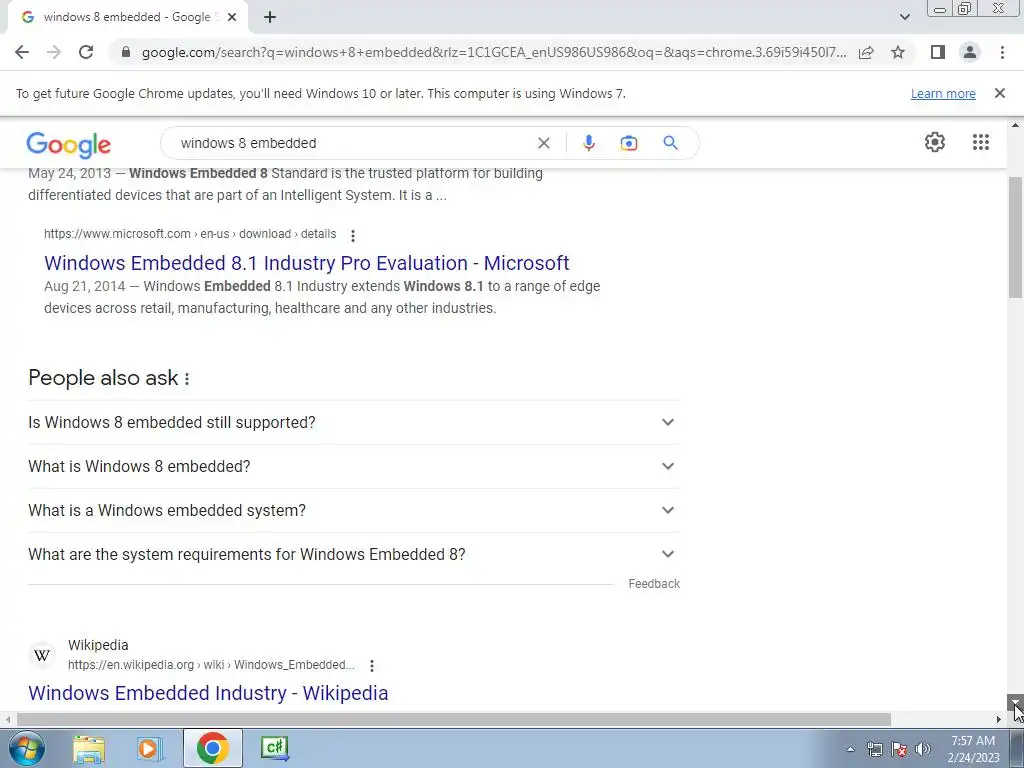Click the horizontal scrollbar thumb
Image resolution: width=1024 pixels, height=768 pixels.
(453, 719)
